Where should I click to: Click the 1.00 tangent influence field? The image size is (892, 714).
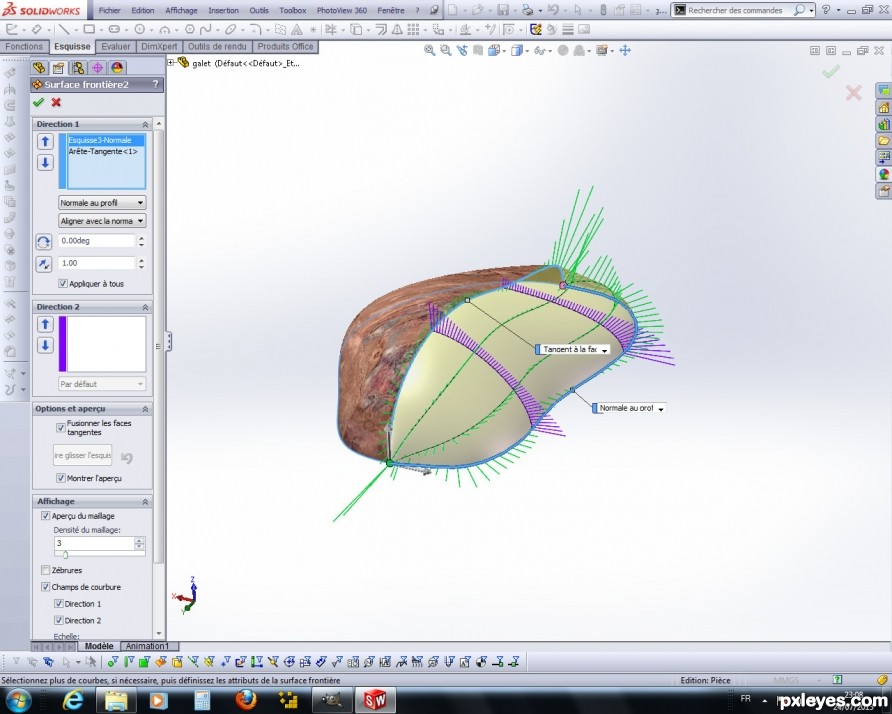pyautogui.click(x=97, y=263)
